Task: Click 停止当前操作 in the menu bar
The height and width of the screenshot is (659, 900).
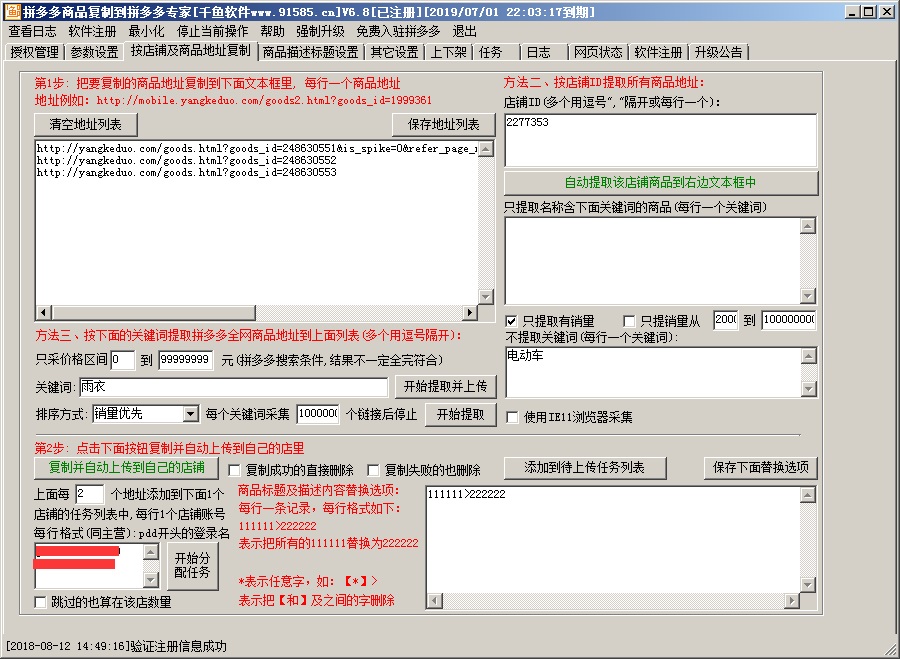Action: [x=212, y=31]
